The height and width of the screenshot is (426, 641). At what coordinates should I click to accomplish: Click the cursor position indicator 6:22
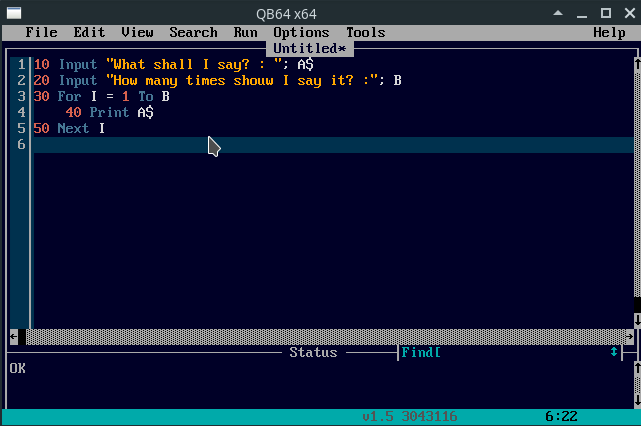[561, 416]
